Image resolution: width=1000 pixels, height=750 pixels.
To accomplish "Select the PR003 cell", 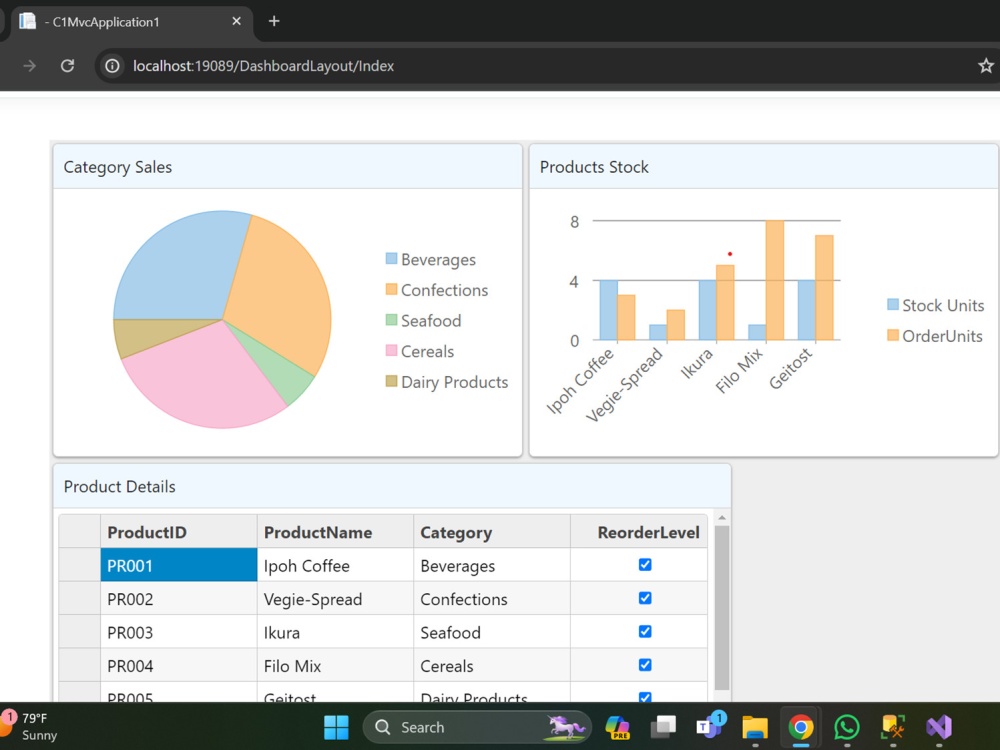I will [179, 632].
